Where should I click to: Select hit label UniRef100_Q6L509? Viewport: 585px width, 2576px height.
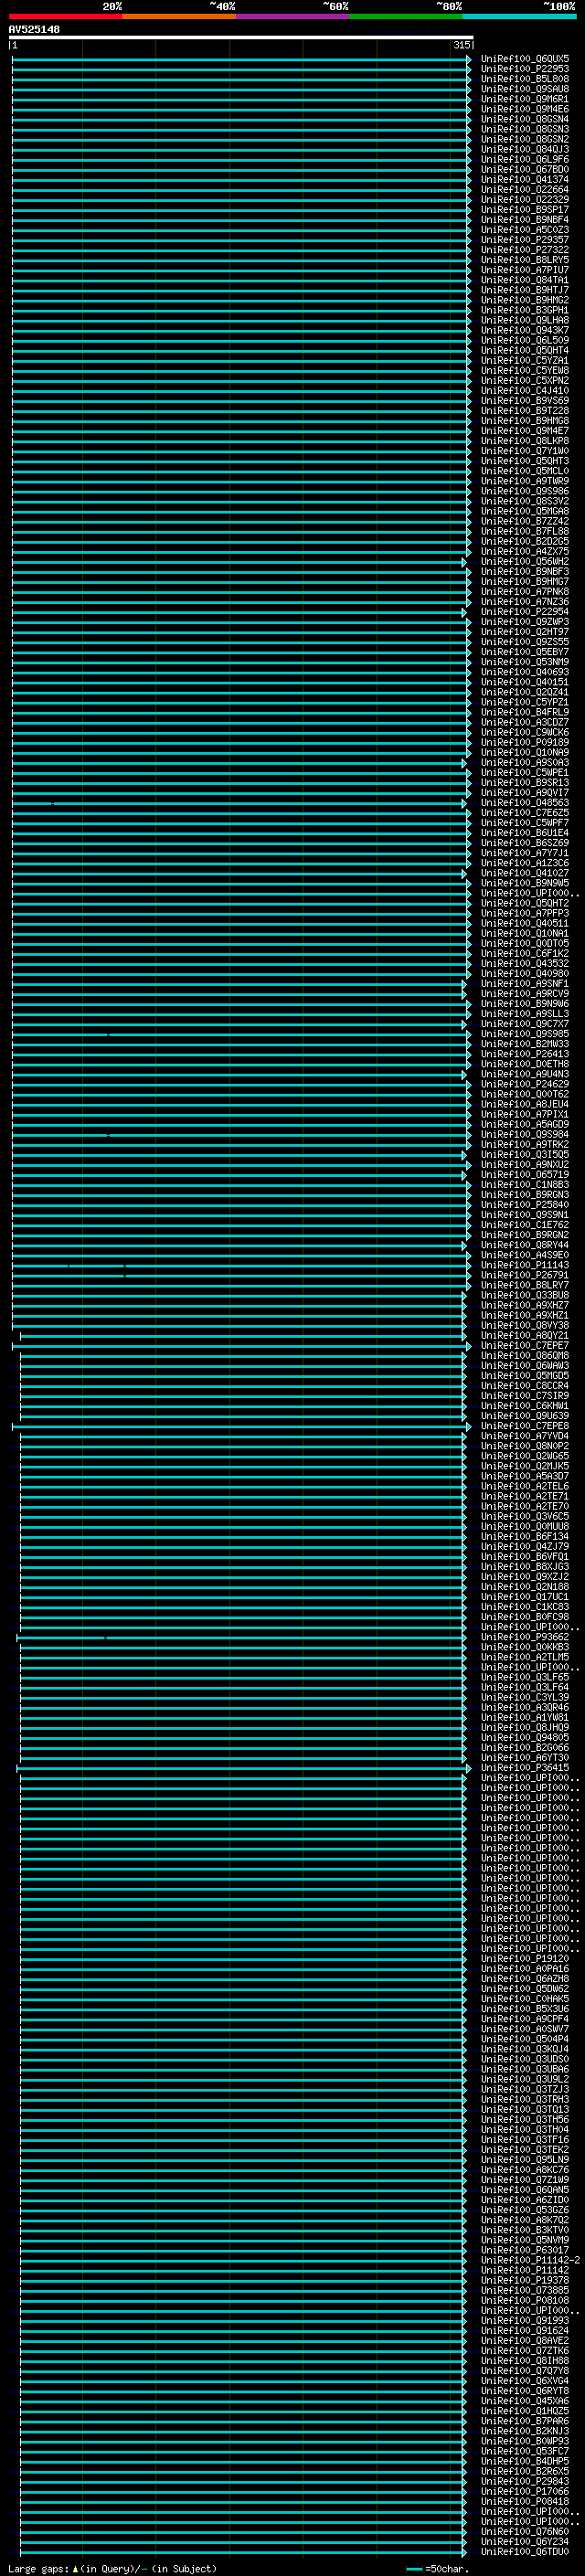click(x=525, y=340)
